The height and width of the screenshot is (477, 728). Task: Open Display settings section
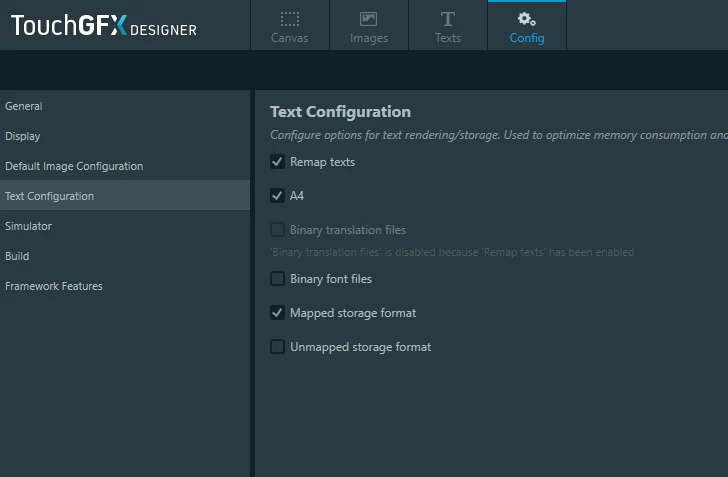(125, 136)
